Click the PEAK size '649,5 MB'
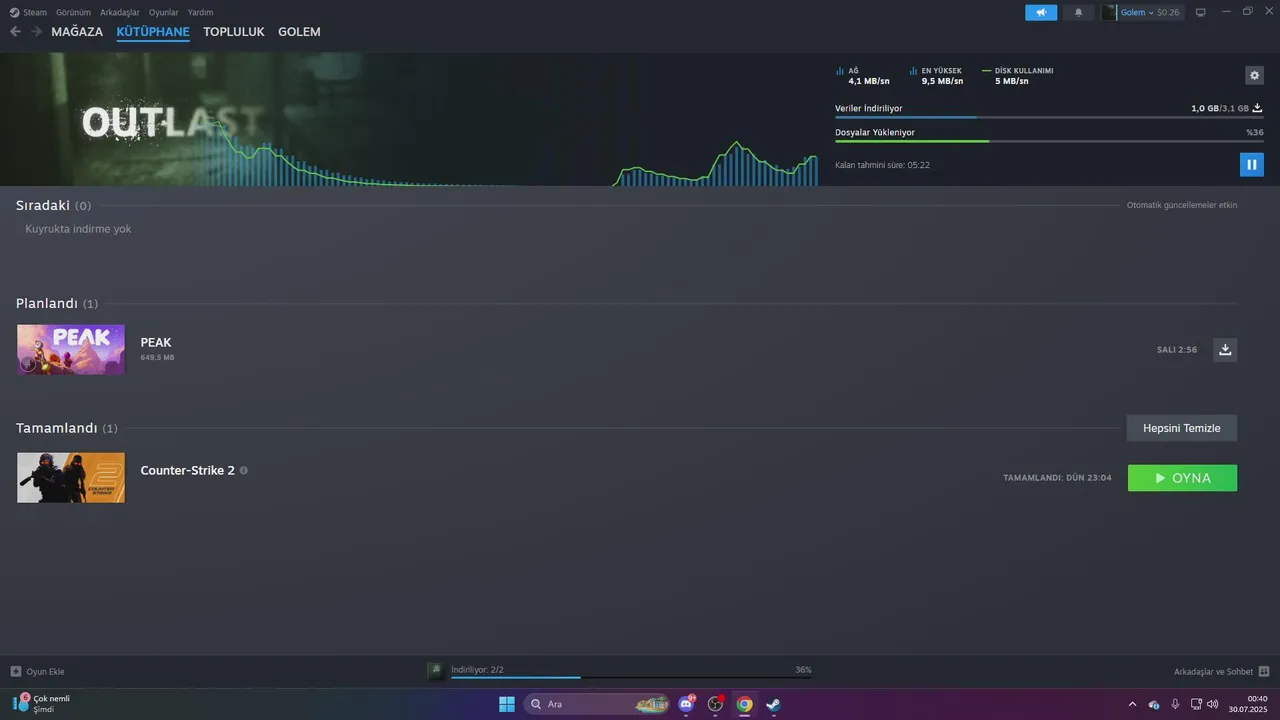 tap(157, 357)
